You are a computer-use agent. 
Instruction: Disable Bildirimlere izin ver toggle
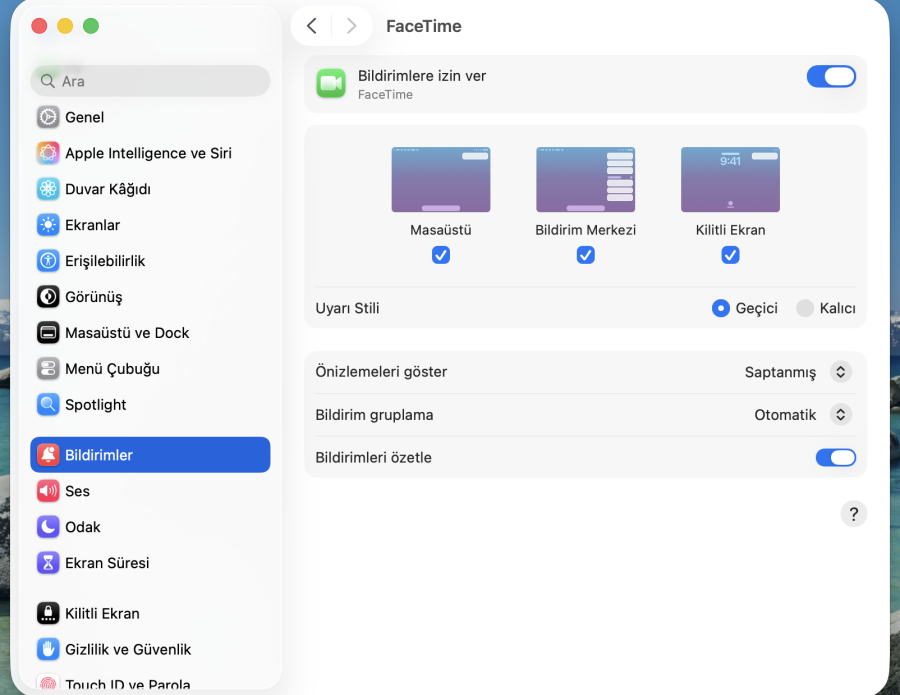pos(831,76)
